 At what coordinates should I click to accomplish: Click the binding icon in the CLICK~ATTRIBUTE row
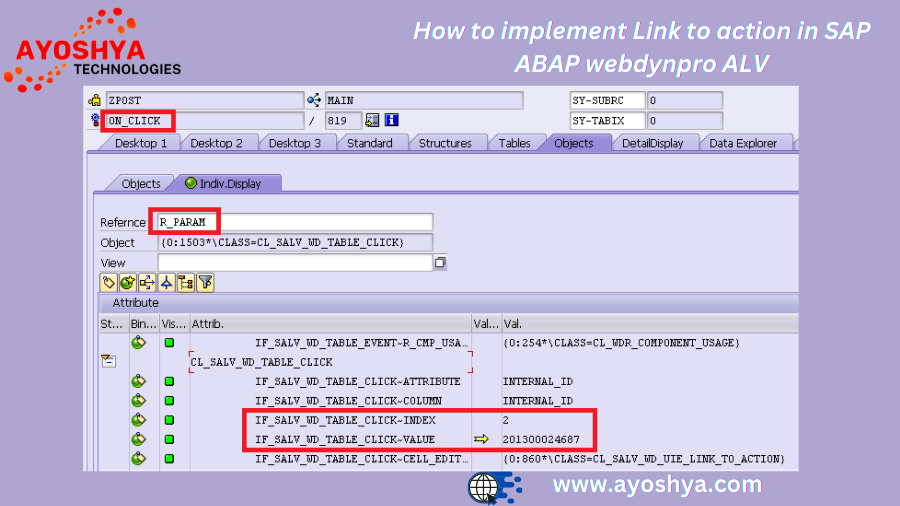coord(138,381)
